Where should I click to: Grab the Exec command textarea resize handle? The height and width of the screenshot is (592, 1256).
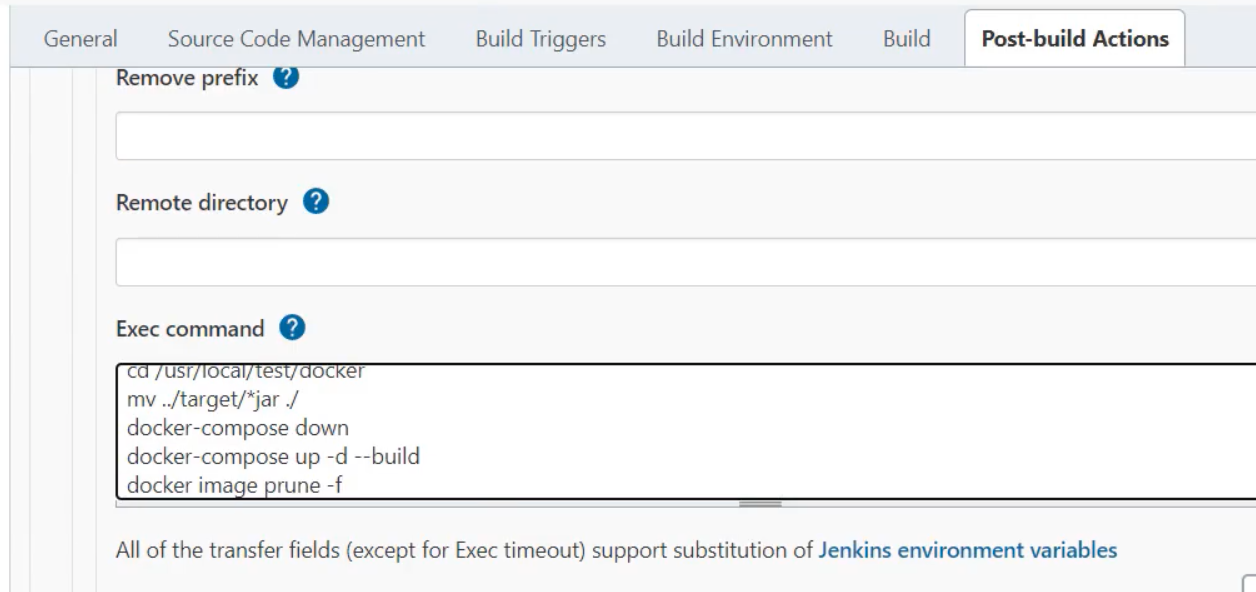(x=760, y=504)
